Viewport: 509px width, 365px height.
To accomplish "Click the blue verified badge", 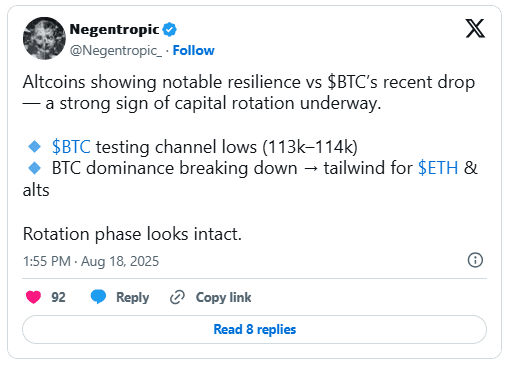I will [169, 30].
